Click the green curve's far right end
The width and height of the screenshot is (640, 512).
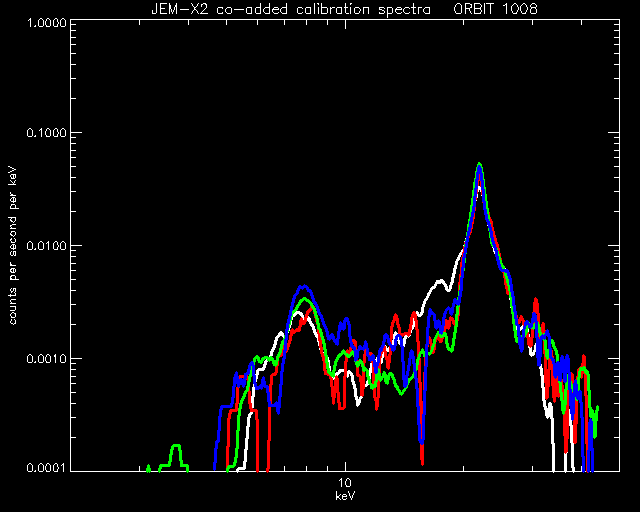pyautogui.click(x=598, y=407)
